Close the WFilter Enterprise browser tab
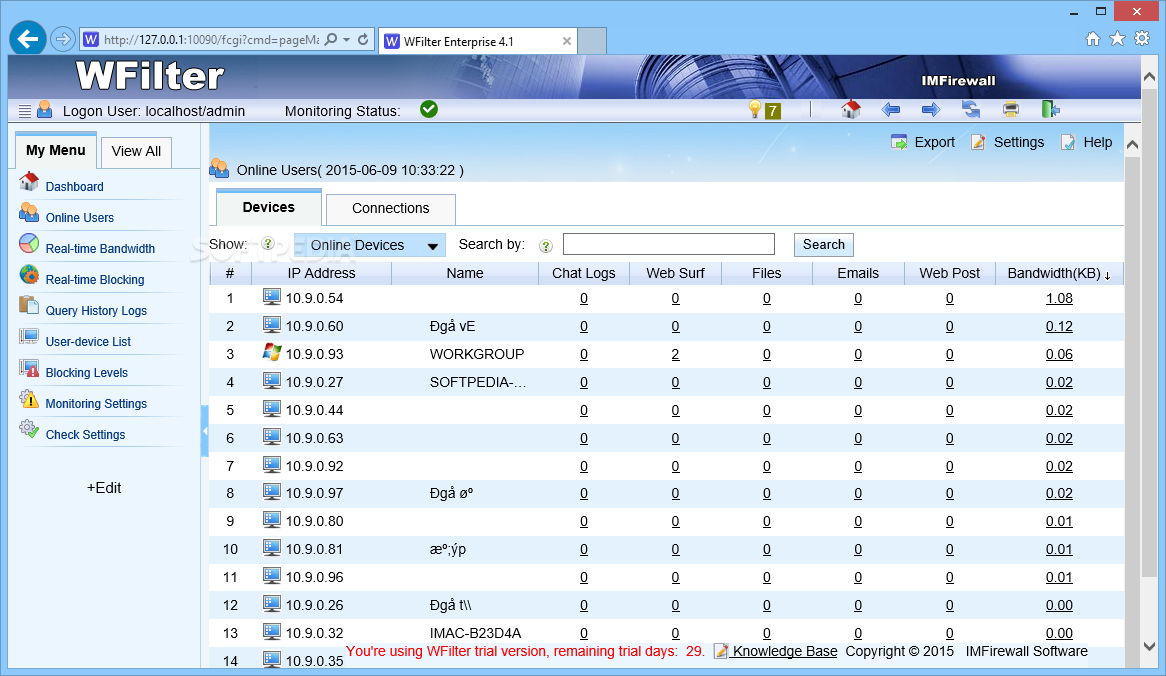Image resolution: width=1166 pixels, height=676 pixels. click(x=567, y=41)
